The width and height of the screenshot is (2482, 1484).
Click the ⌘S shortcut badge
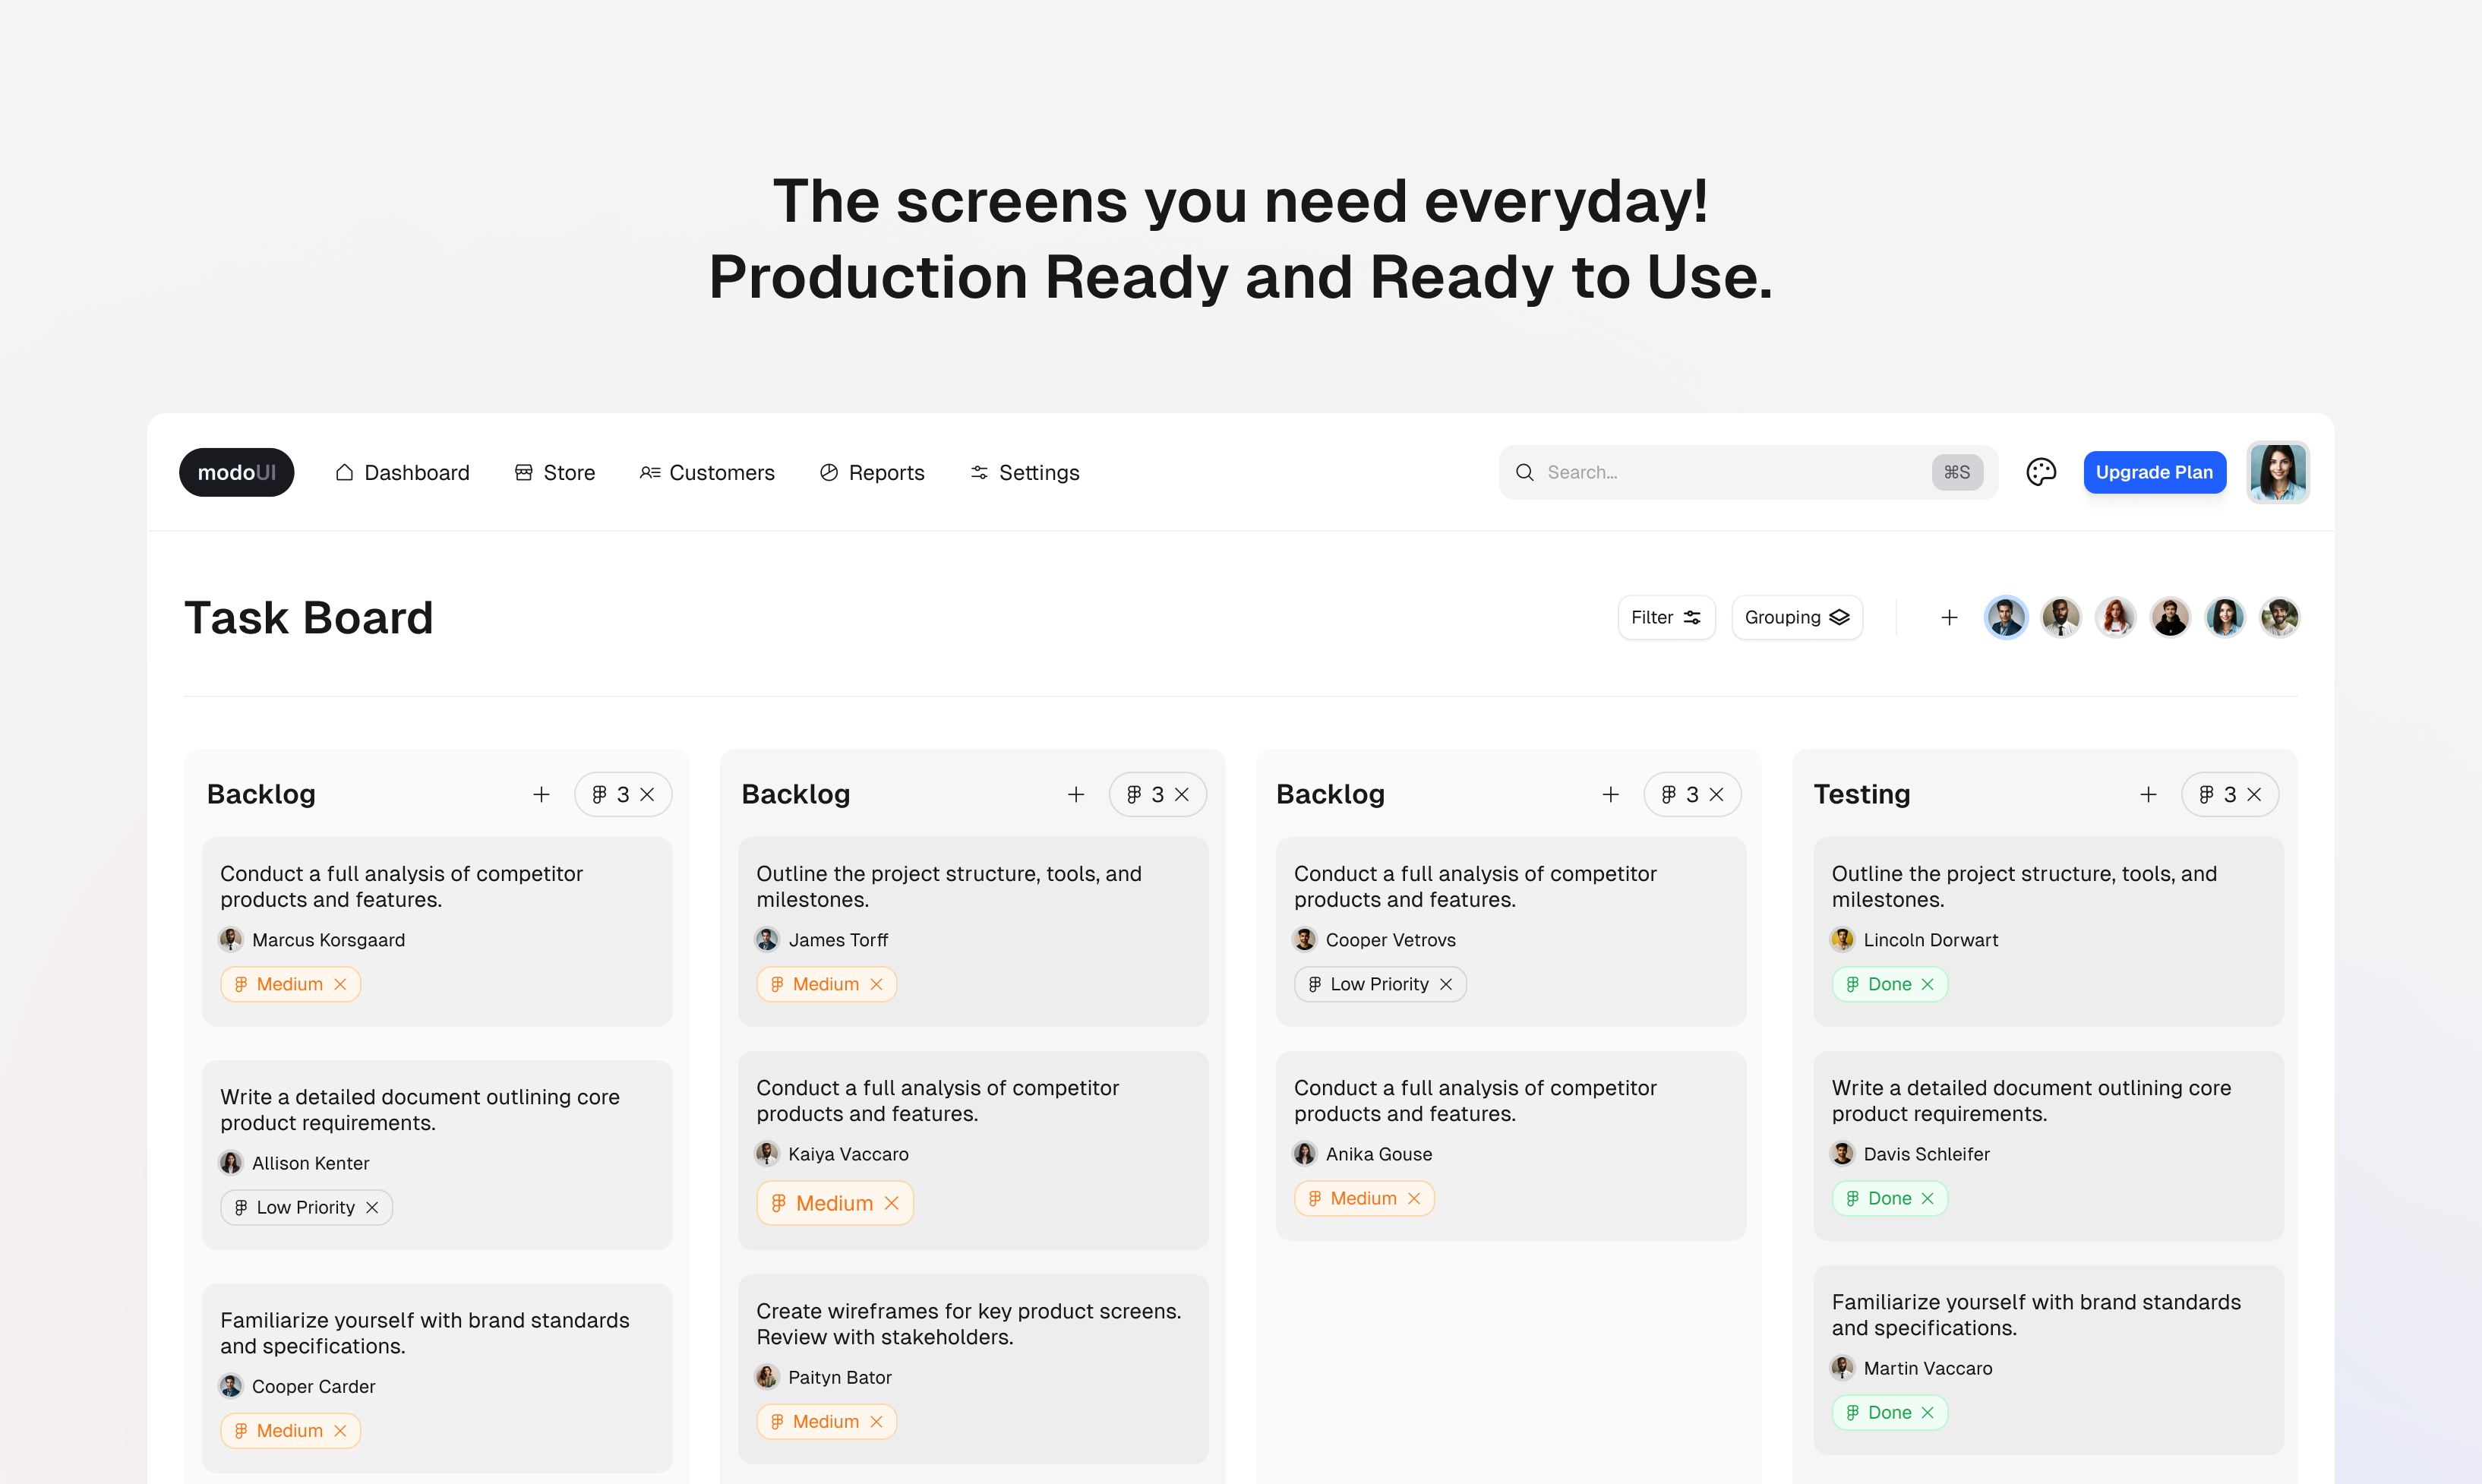(x=1956, y=472)
